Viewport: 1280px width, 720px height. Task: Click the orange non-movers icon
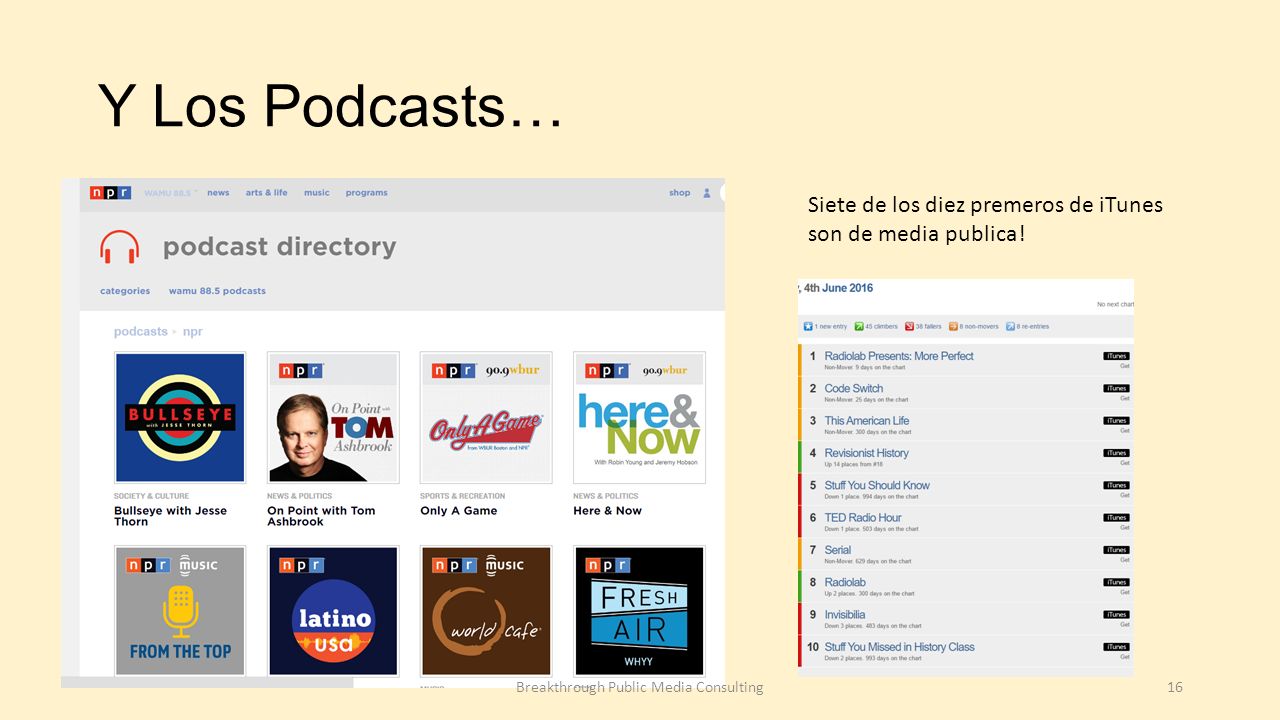coord(953,326)
